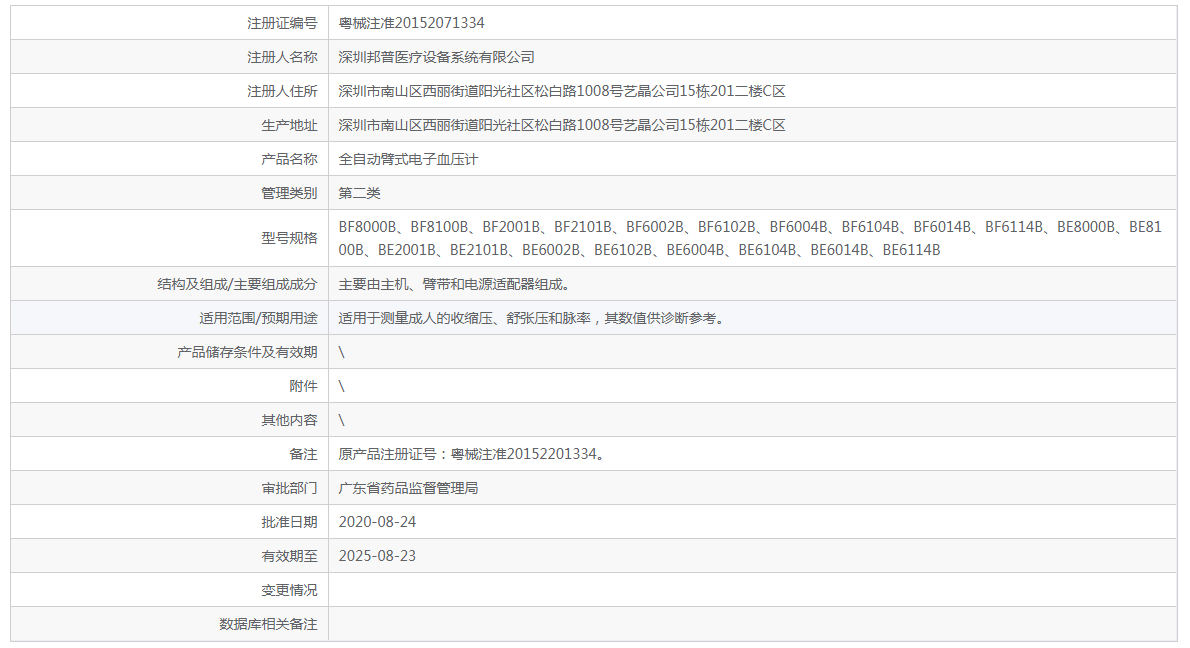Click model list starting with BF8000B

coord(750,238)
